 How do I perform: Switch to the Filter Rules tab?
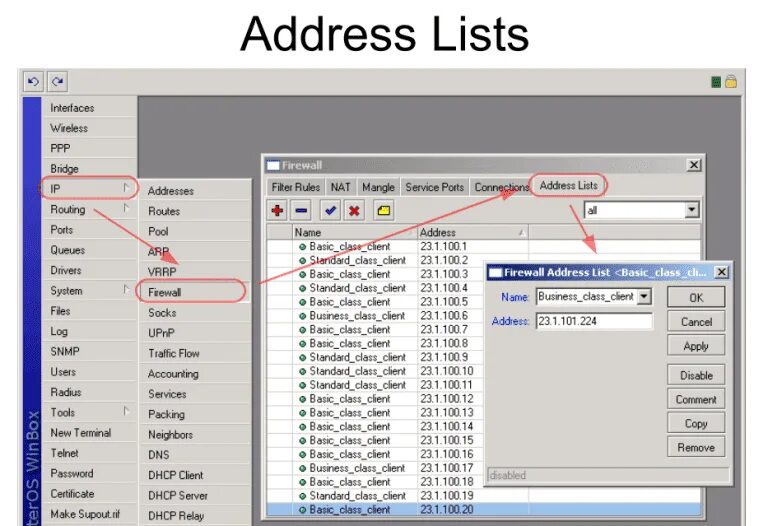(295, 187)
